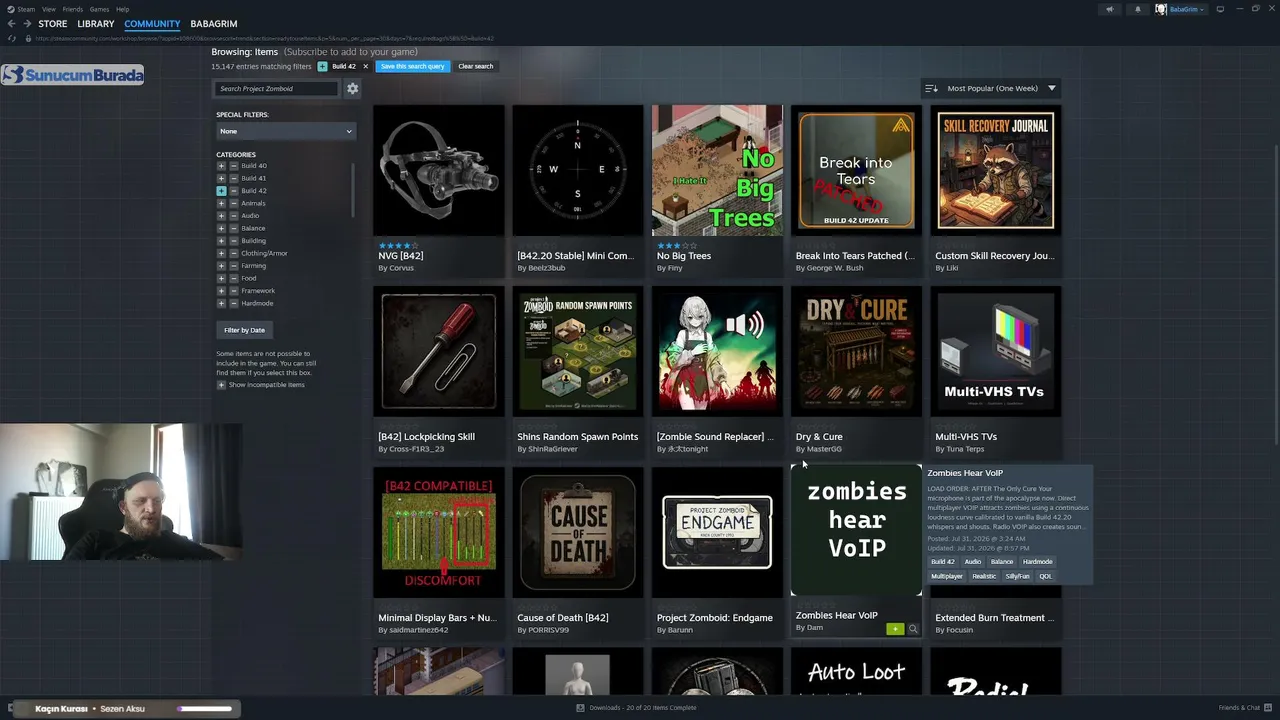The image size is (1280, 720).
Task: Include the Build 41 category with plus
Action: coord(221,178)
